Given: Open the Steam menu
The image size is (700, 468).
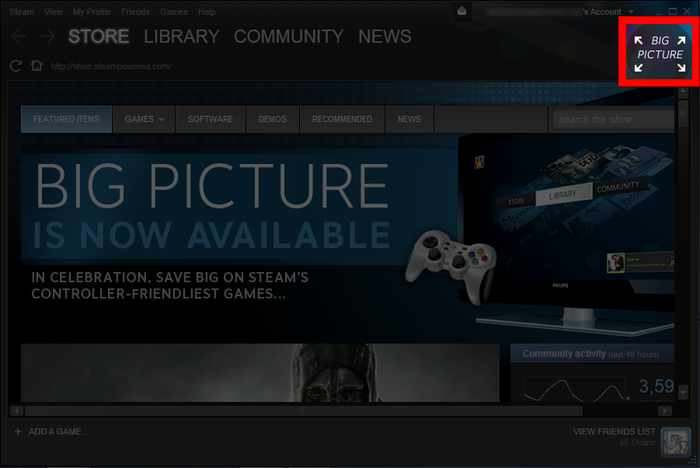Looking at the screenshot, I should (21, 12).
